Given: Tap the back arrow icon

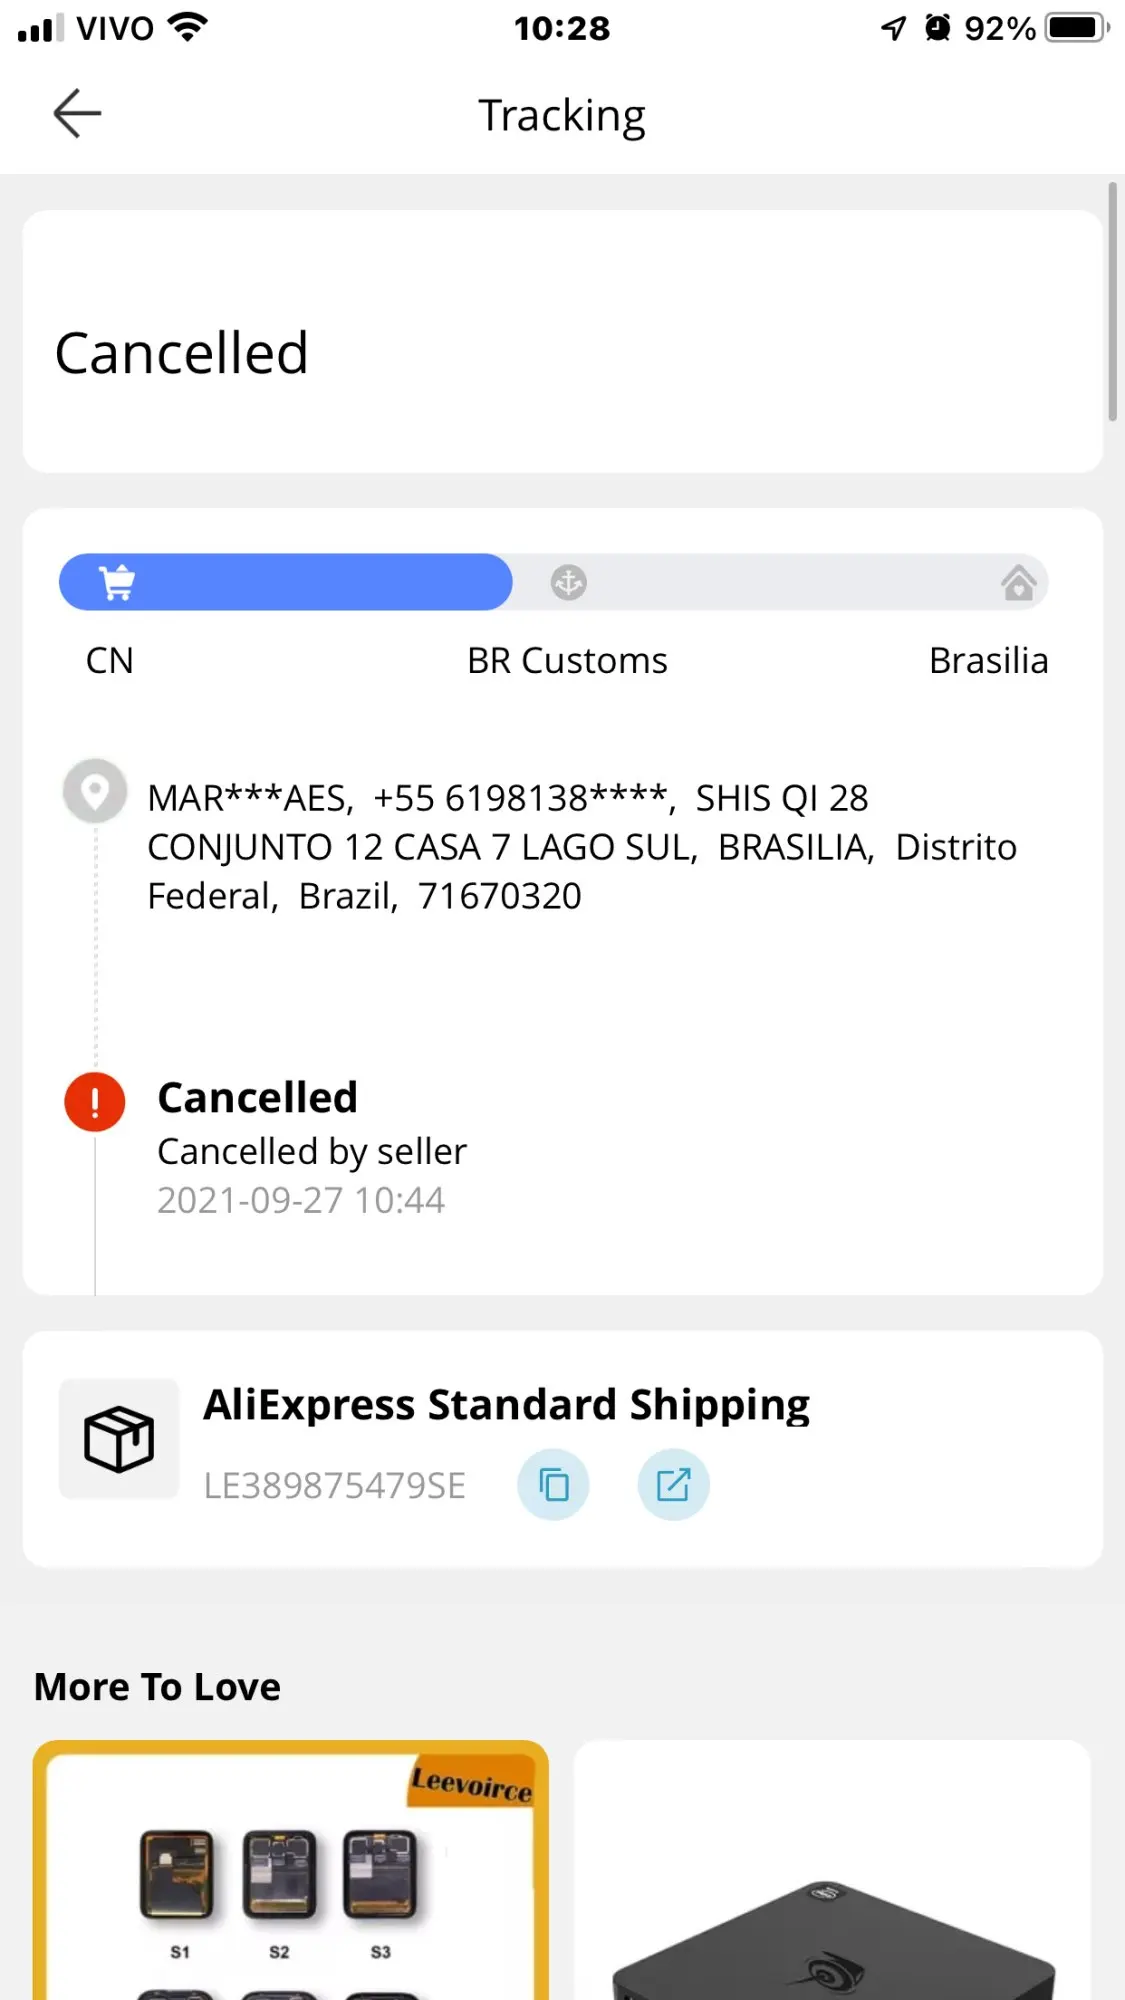Looking at the screenshot, I should [x=77, y=113].
